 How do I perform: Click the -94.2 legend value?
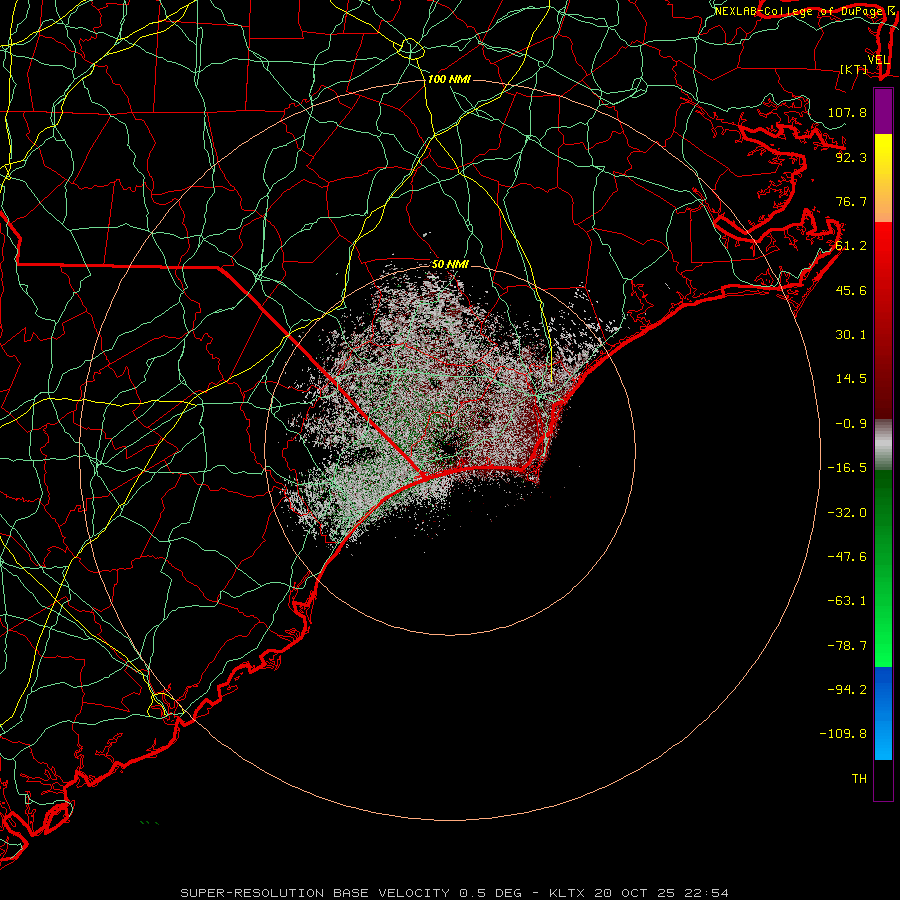[x=847, y=689]
